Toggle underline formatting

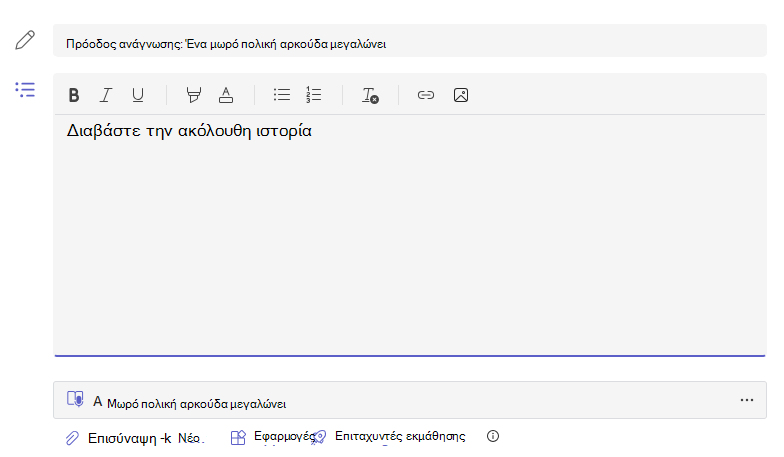tap(138, 95)
